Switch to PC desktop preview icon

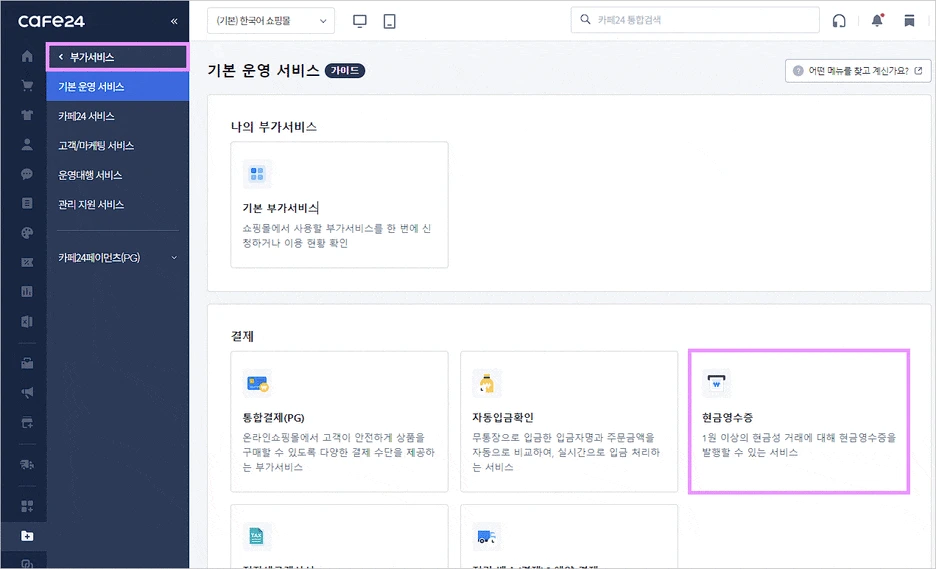[x=359, y=21]
